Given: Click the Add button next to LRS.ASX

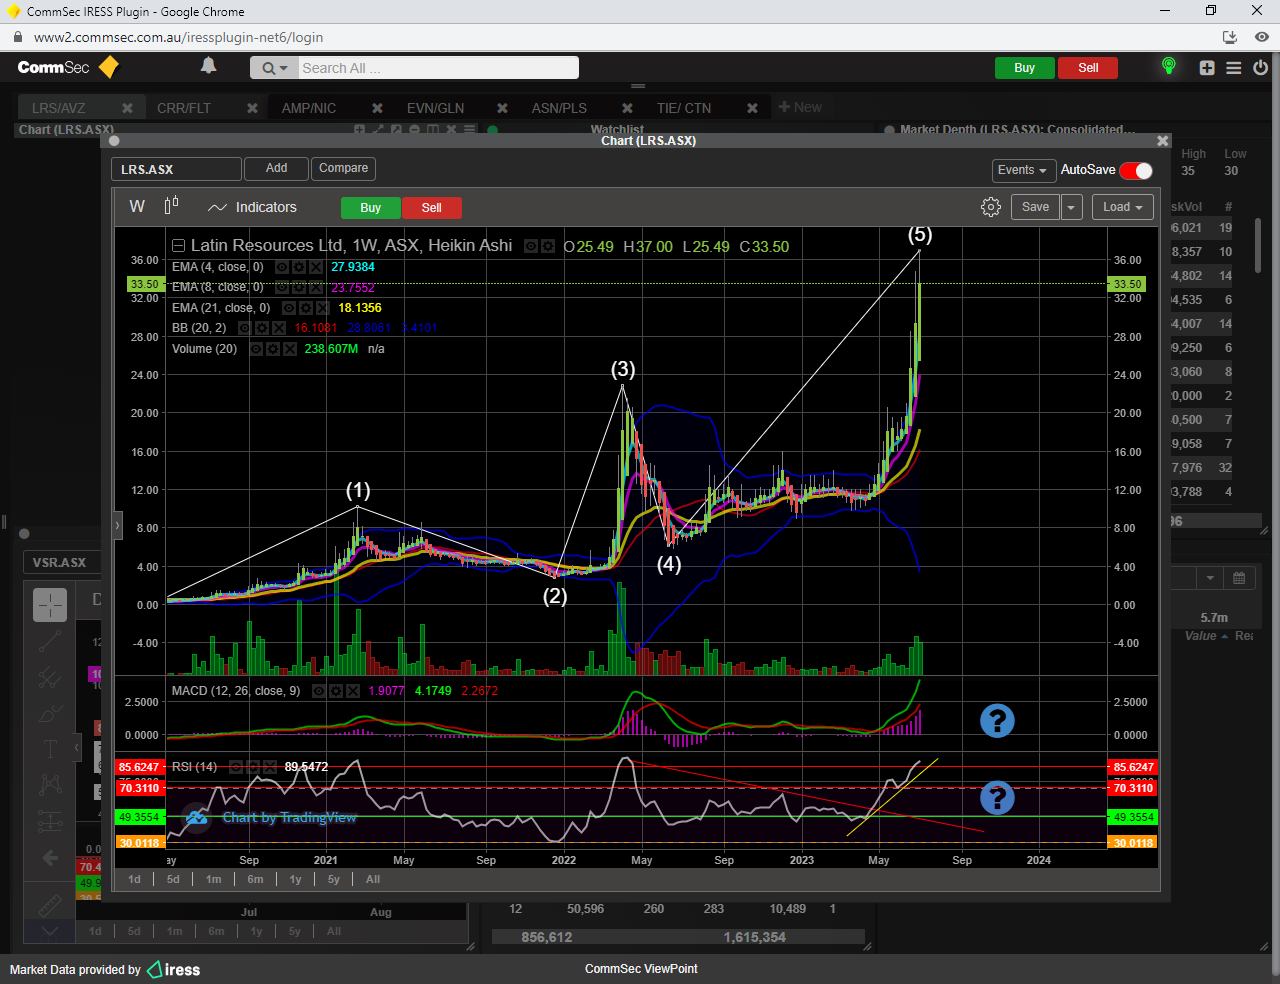Looking at the screenshot, I should pyautogui.click(x=276, y=169).
